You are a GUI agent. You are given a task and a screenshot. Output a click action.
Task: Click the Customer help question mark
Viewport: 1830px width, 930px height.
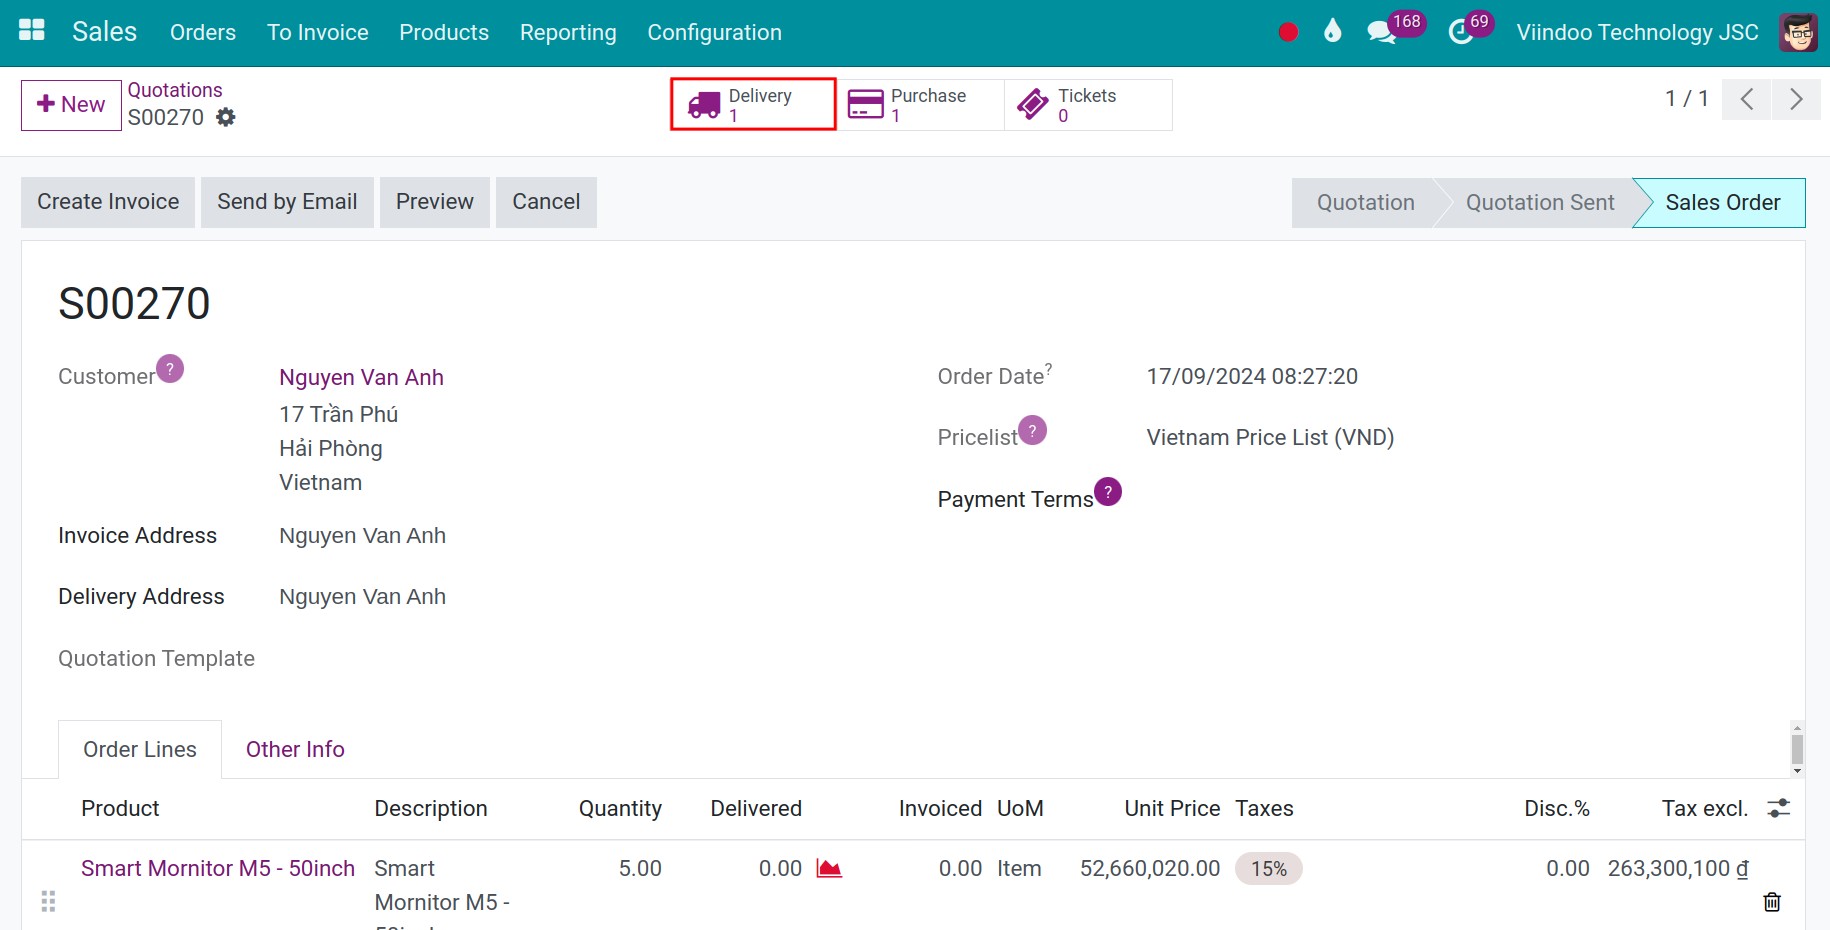click(x=169, y=368)
